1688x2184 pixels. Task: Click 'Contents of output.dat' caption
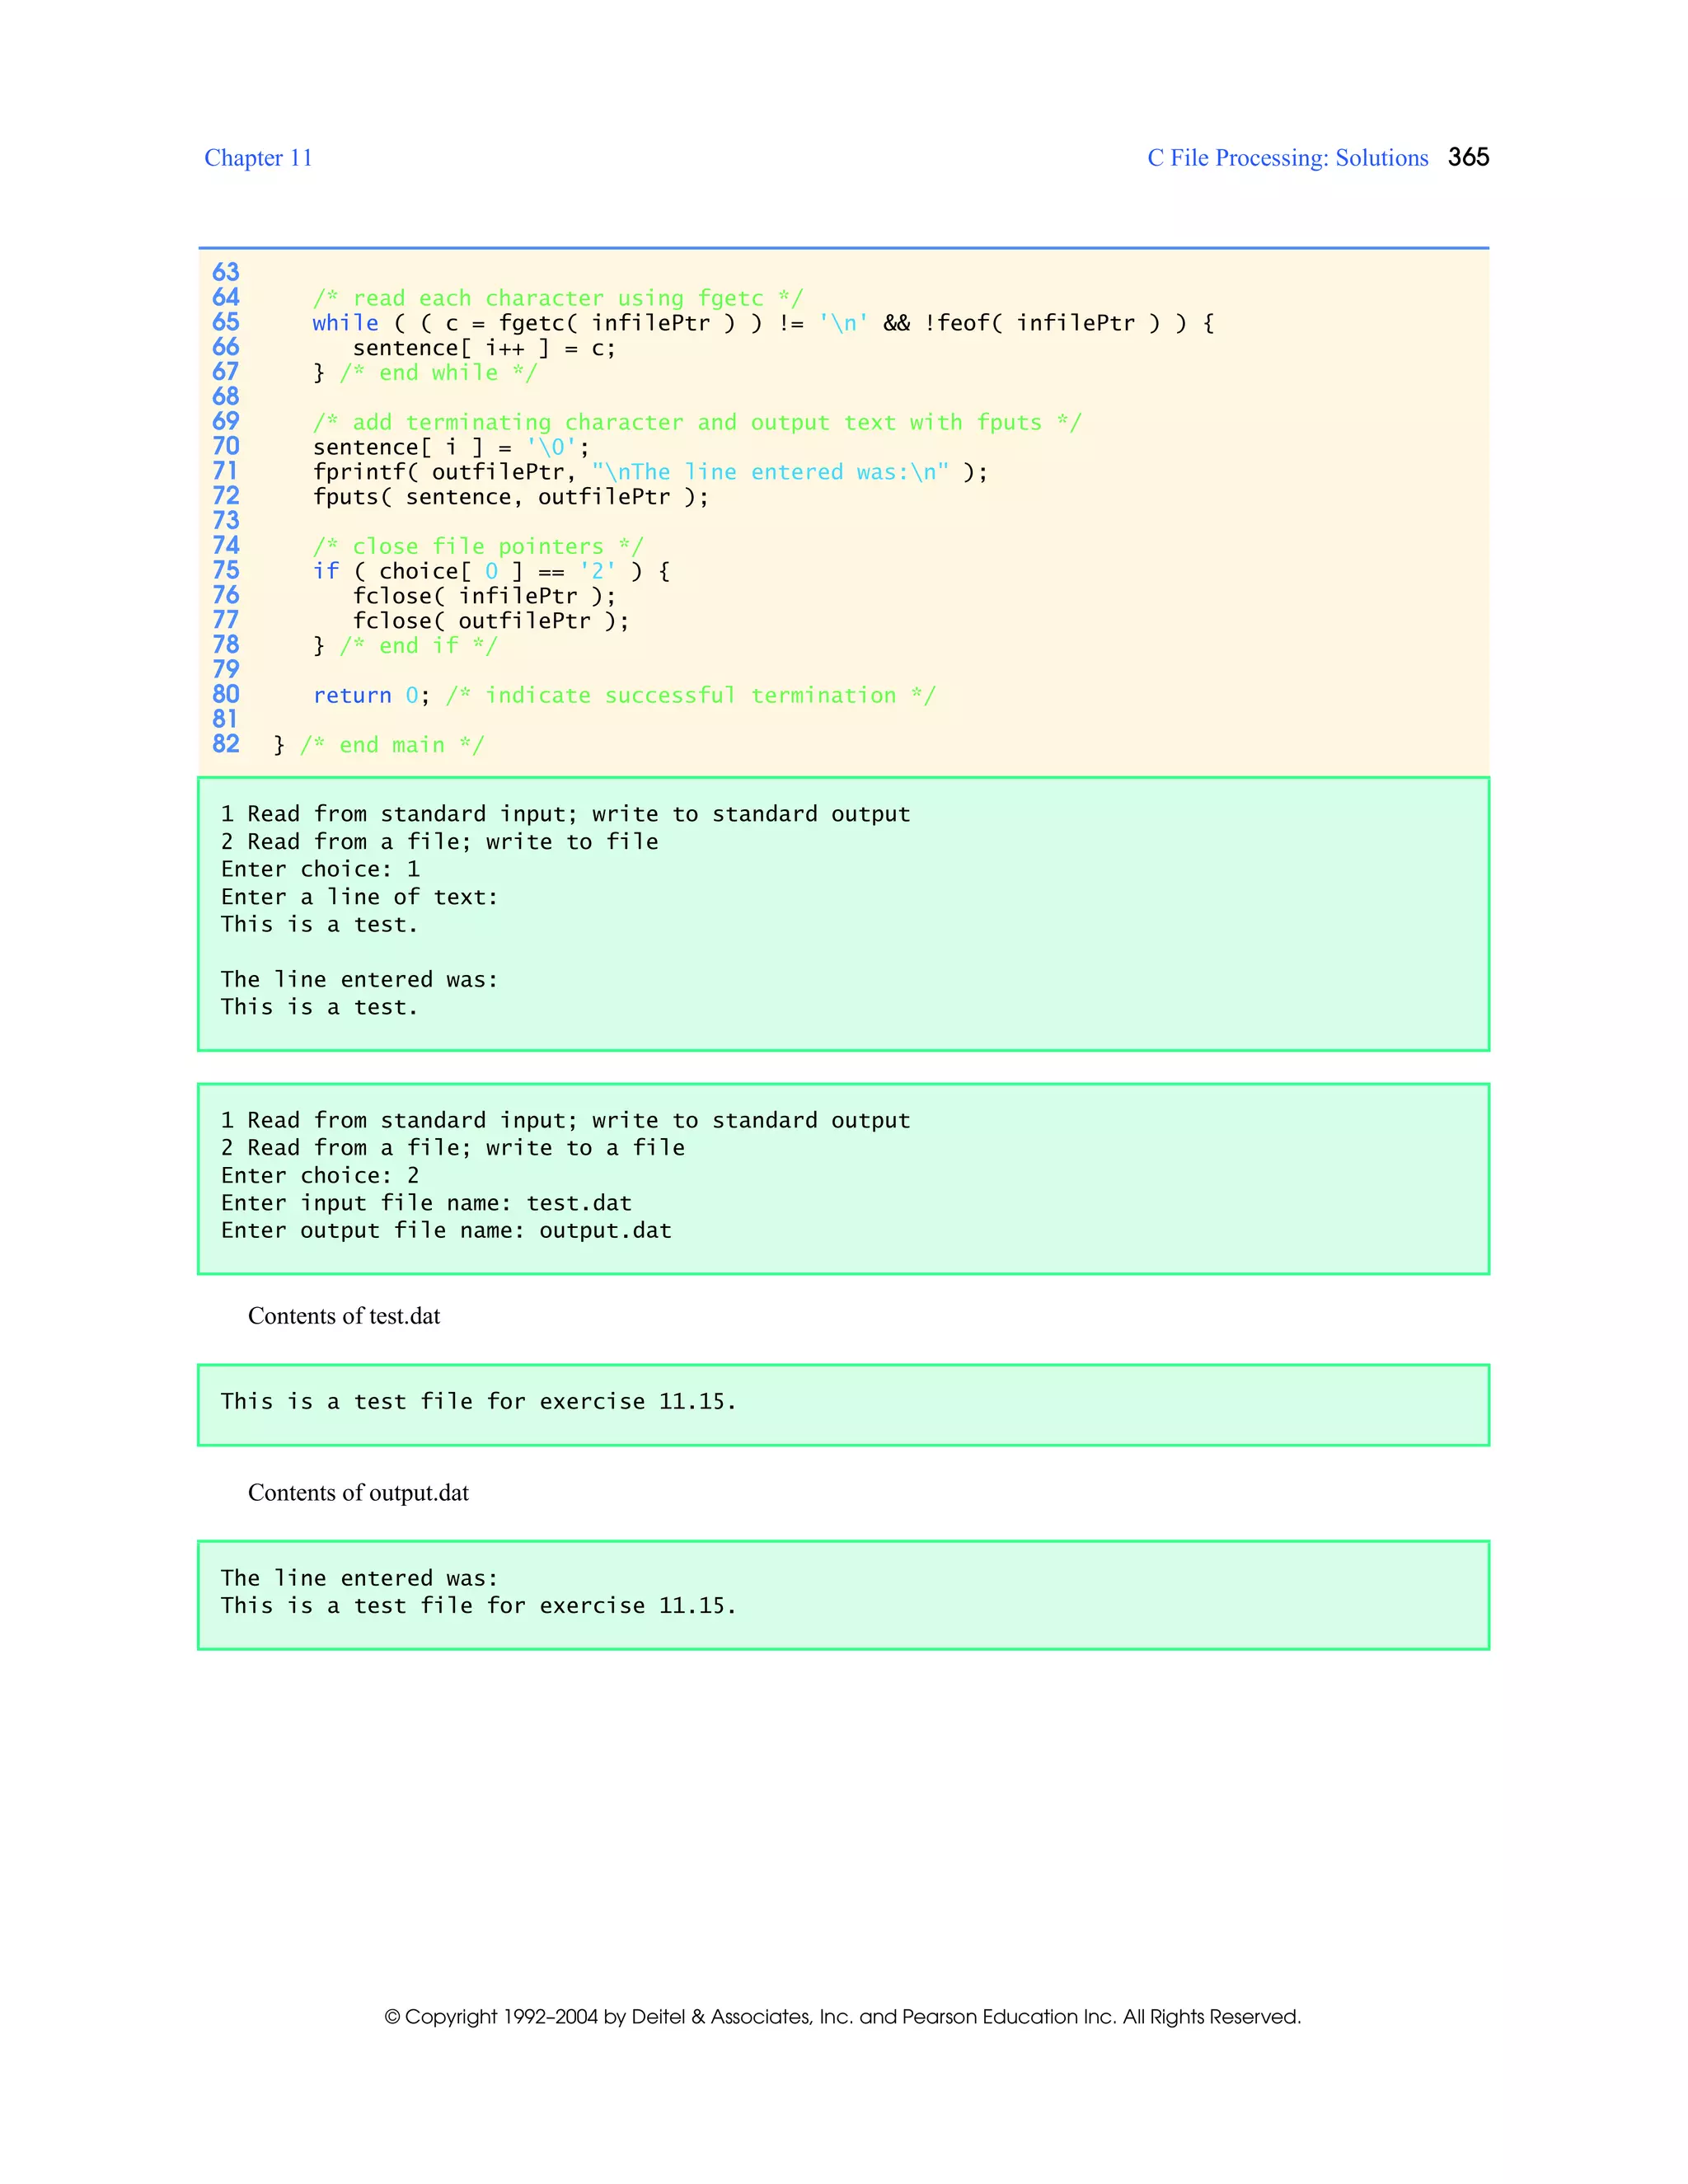pos(358,1493)
